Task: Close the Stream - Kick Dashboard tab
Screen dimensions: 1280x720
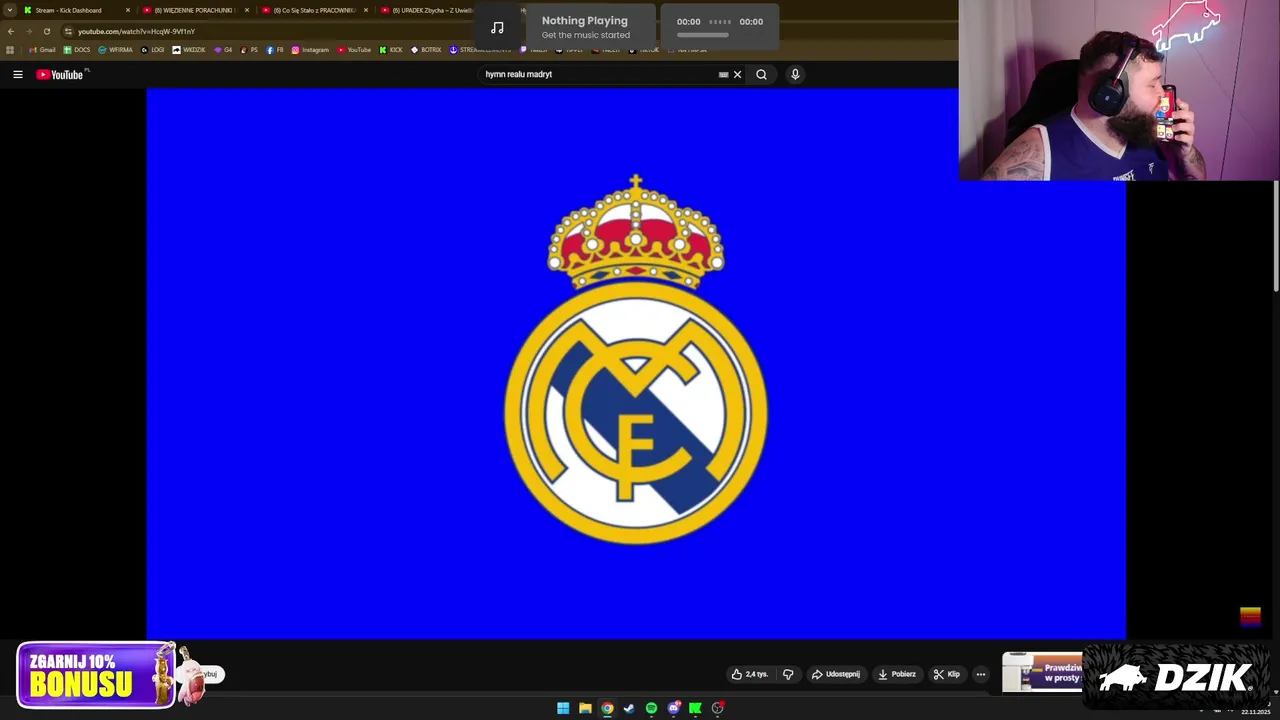Action: [x=128, y=10]
